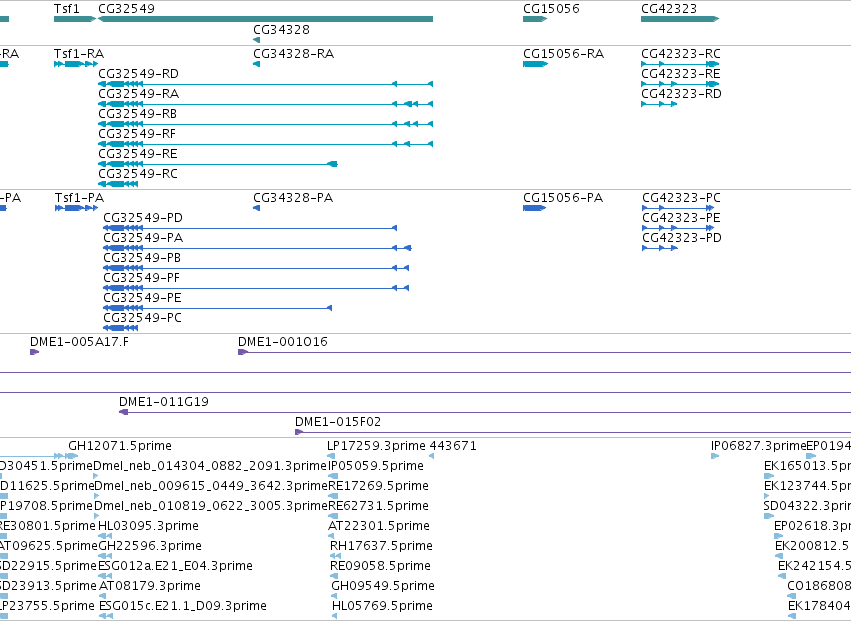Open transcript label CG42323-RE
851x621 pixels.
point(681,74)
